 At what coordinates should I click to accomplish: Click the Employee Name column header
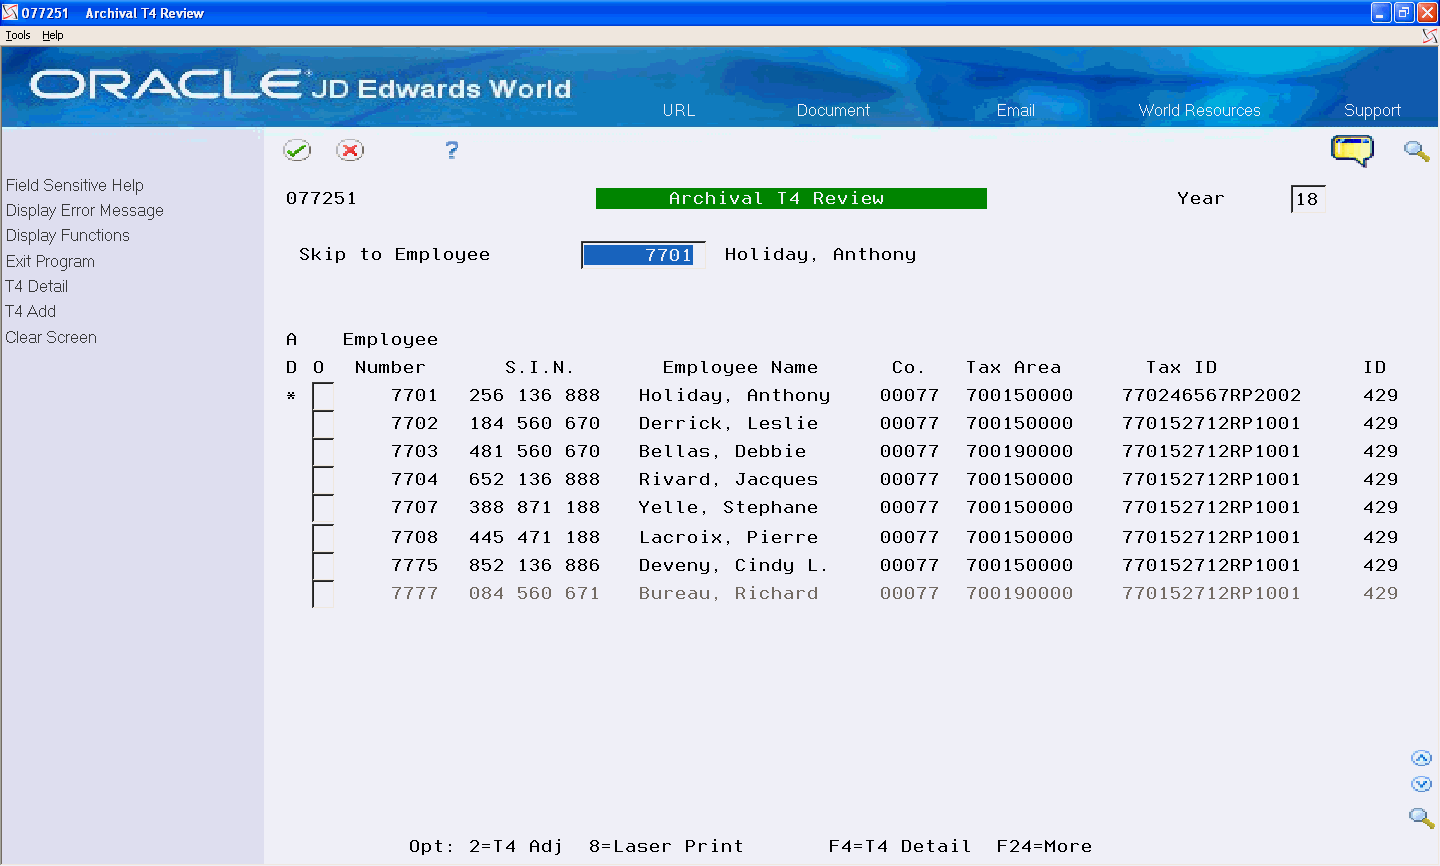click(740, 368)
